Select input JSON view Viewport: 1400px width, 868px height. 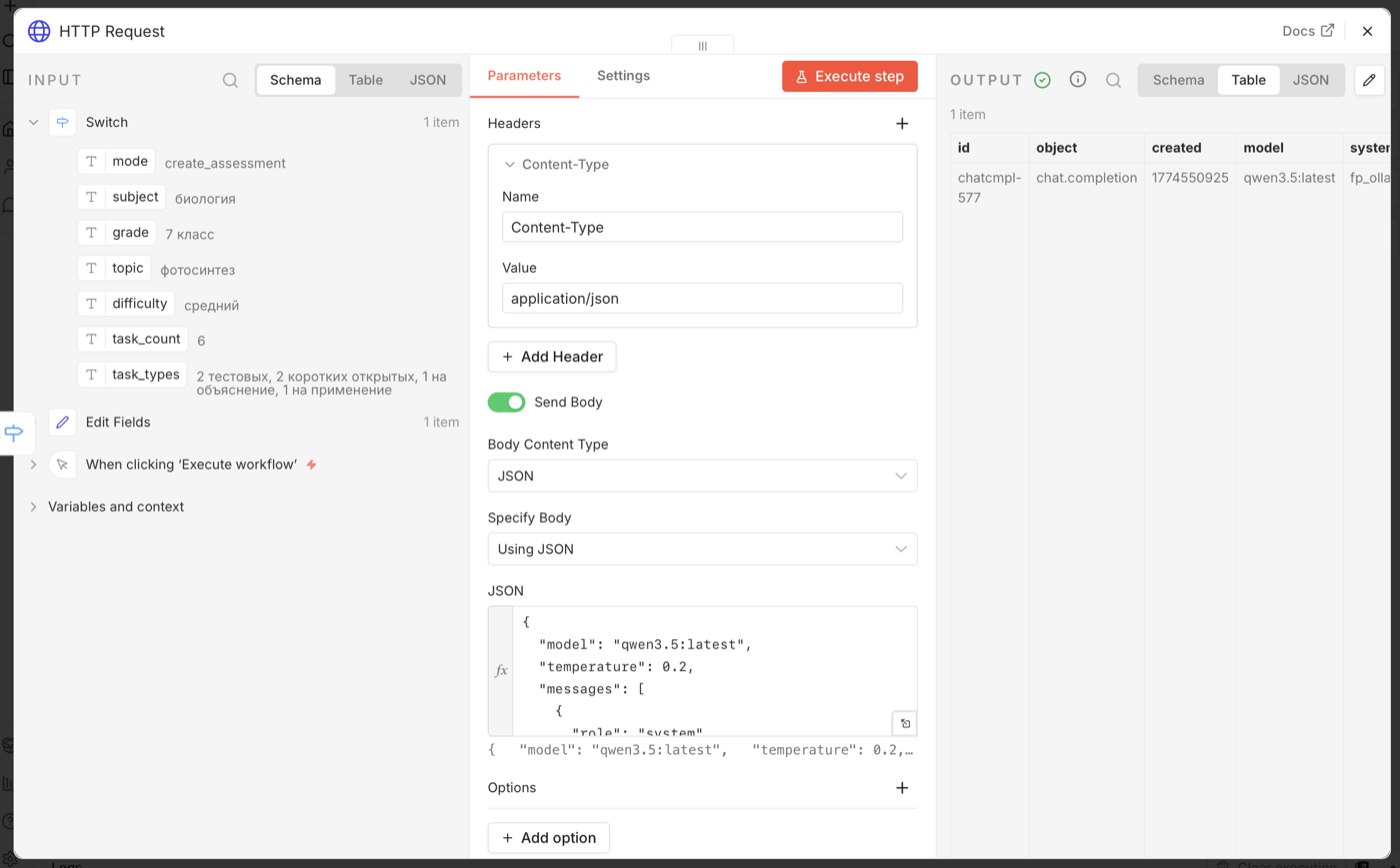[x=428, y=80]
